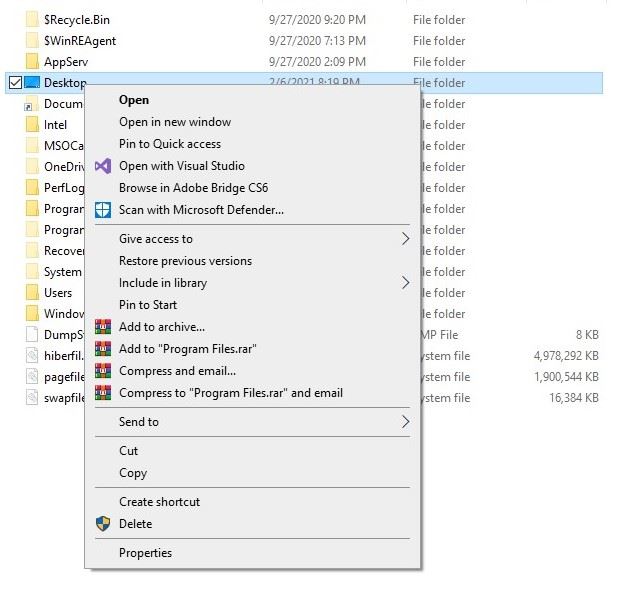Select Open with Visual Studio
Image resolution: width=641 pixels, height=605 pixels.
(253, 166)
